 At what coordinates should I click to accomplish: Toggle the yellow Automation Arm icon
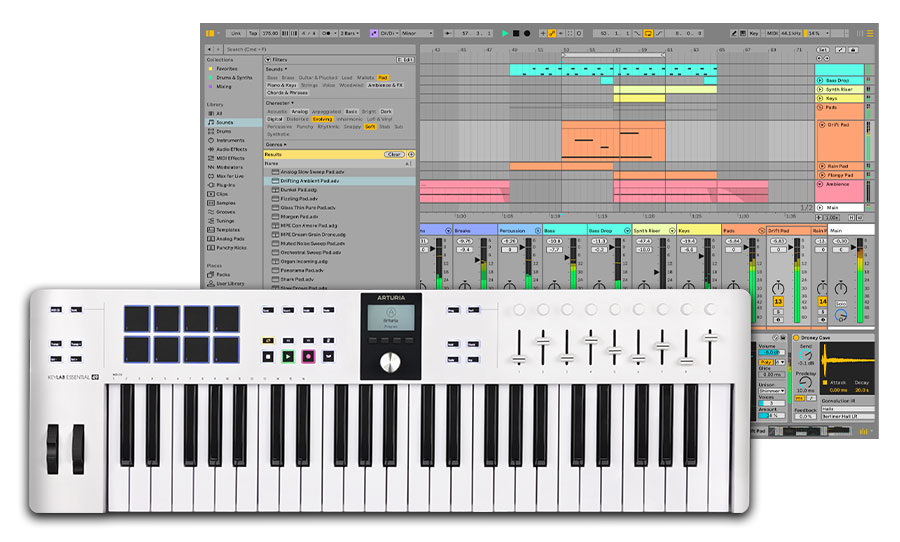[552, 33]
